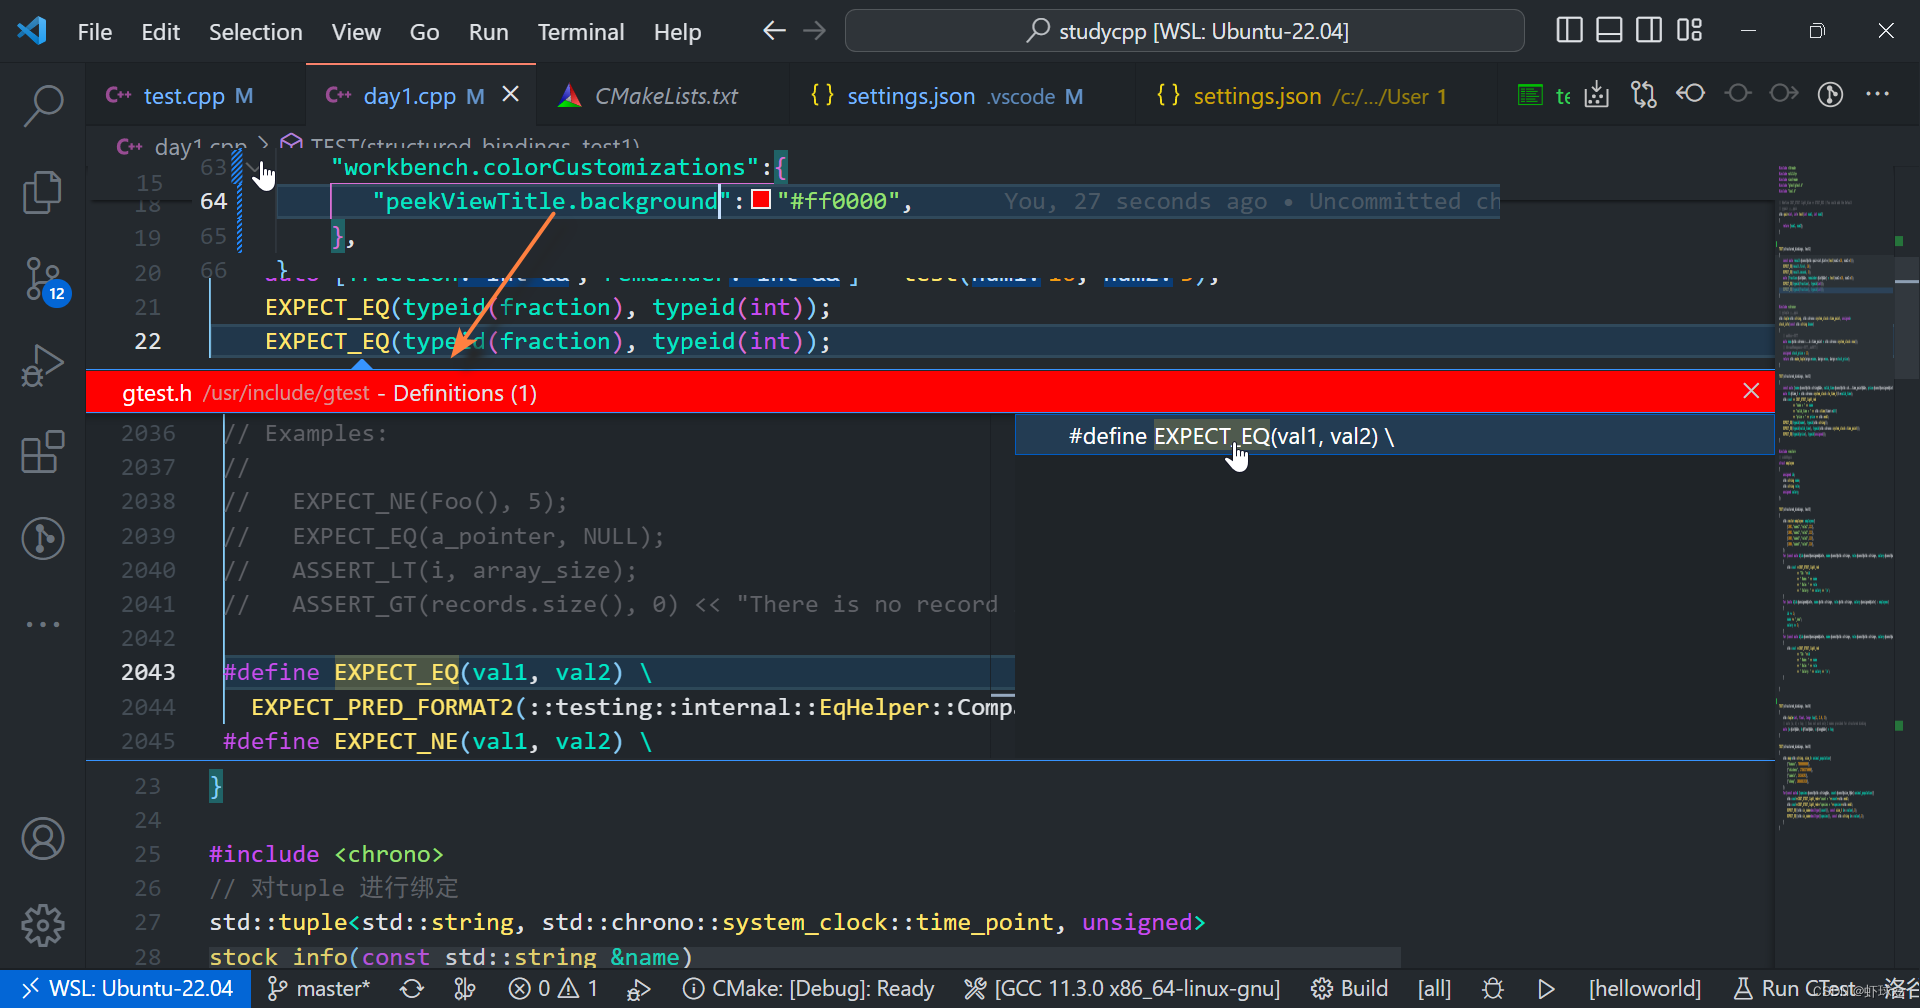Show errors and warnings in Problems panel
Screen dimensions: 1920x1008
tap(553, 989)
